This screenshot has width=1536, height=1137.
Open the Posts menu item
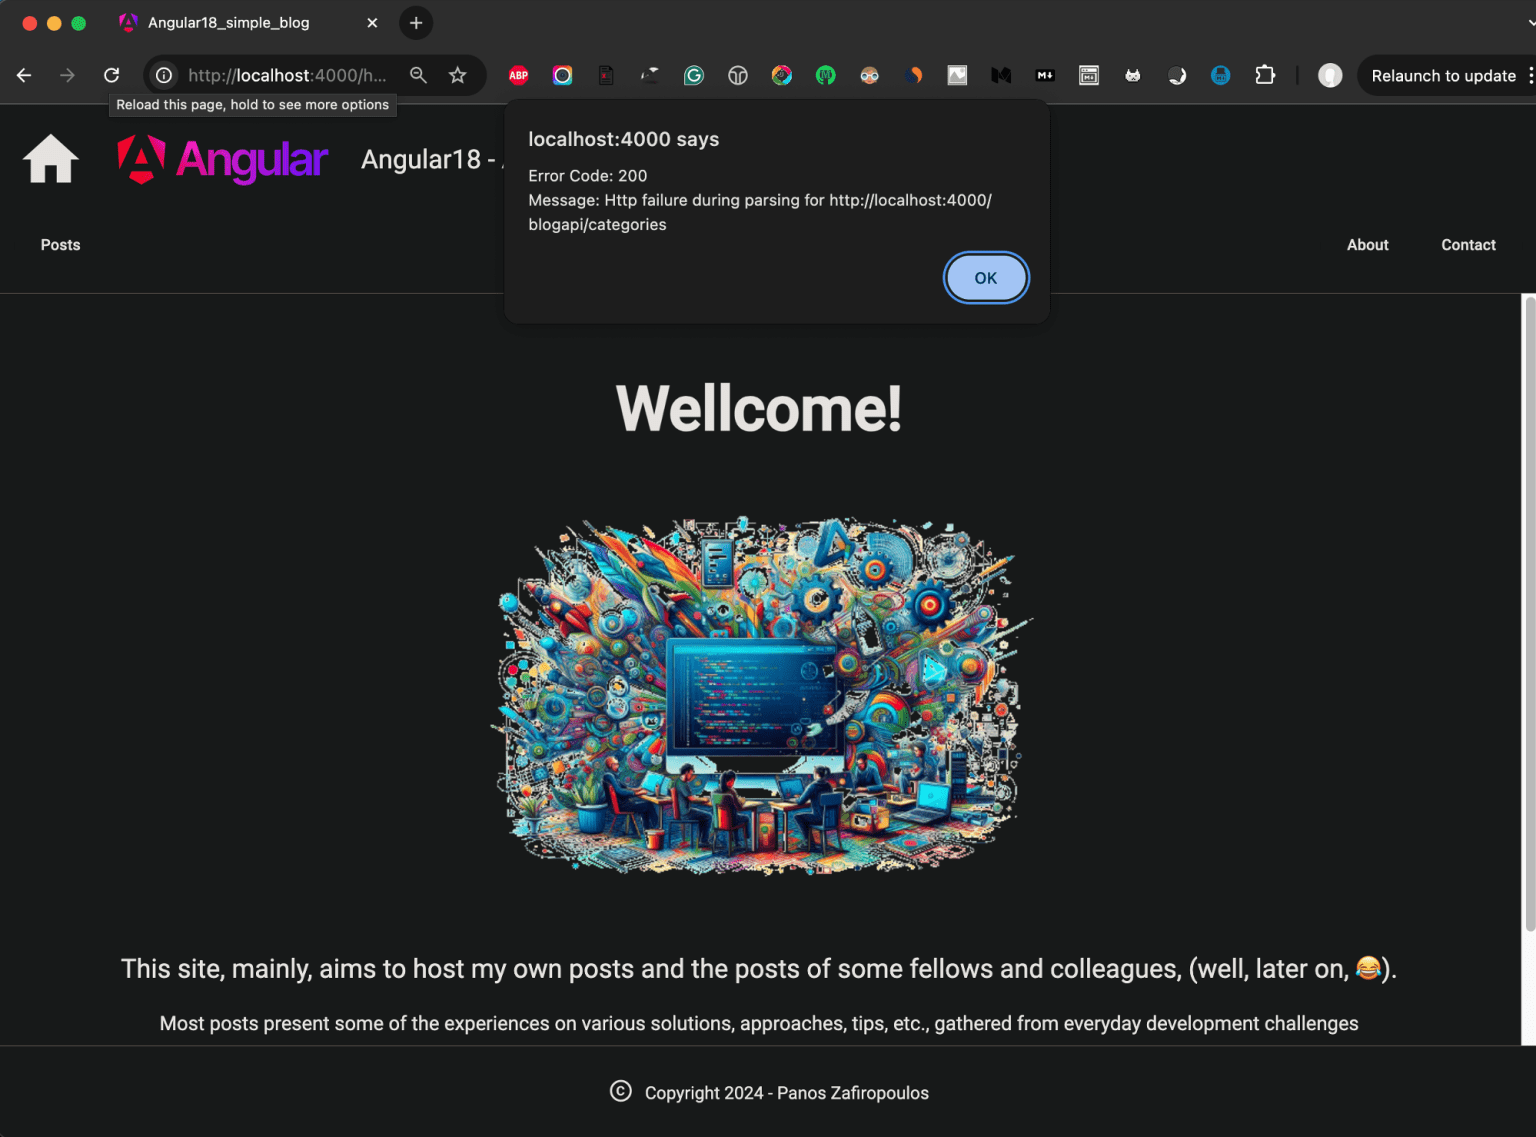[x=60, y=245]
